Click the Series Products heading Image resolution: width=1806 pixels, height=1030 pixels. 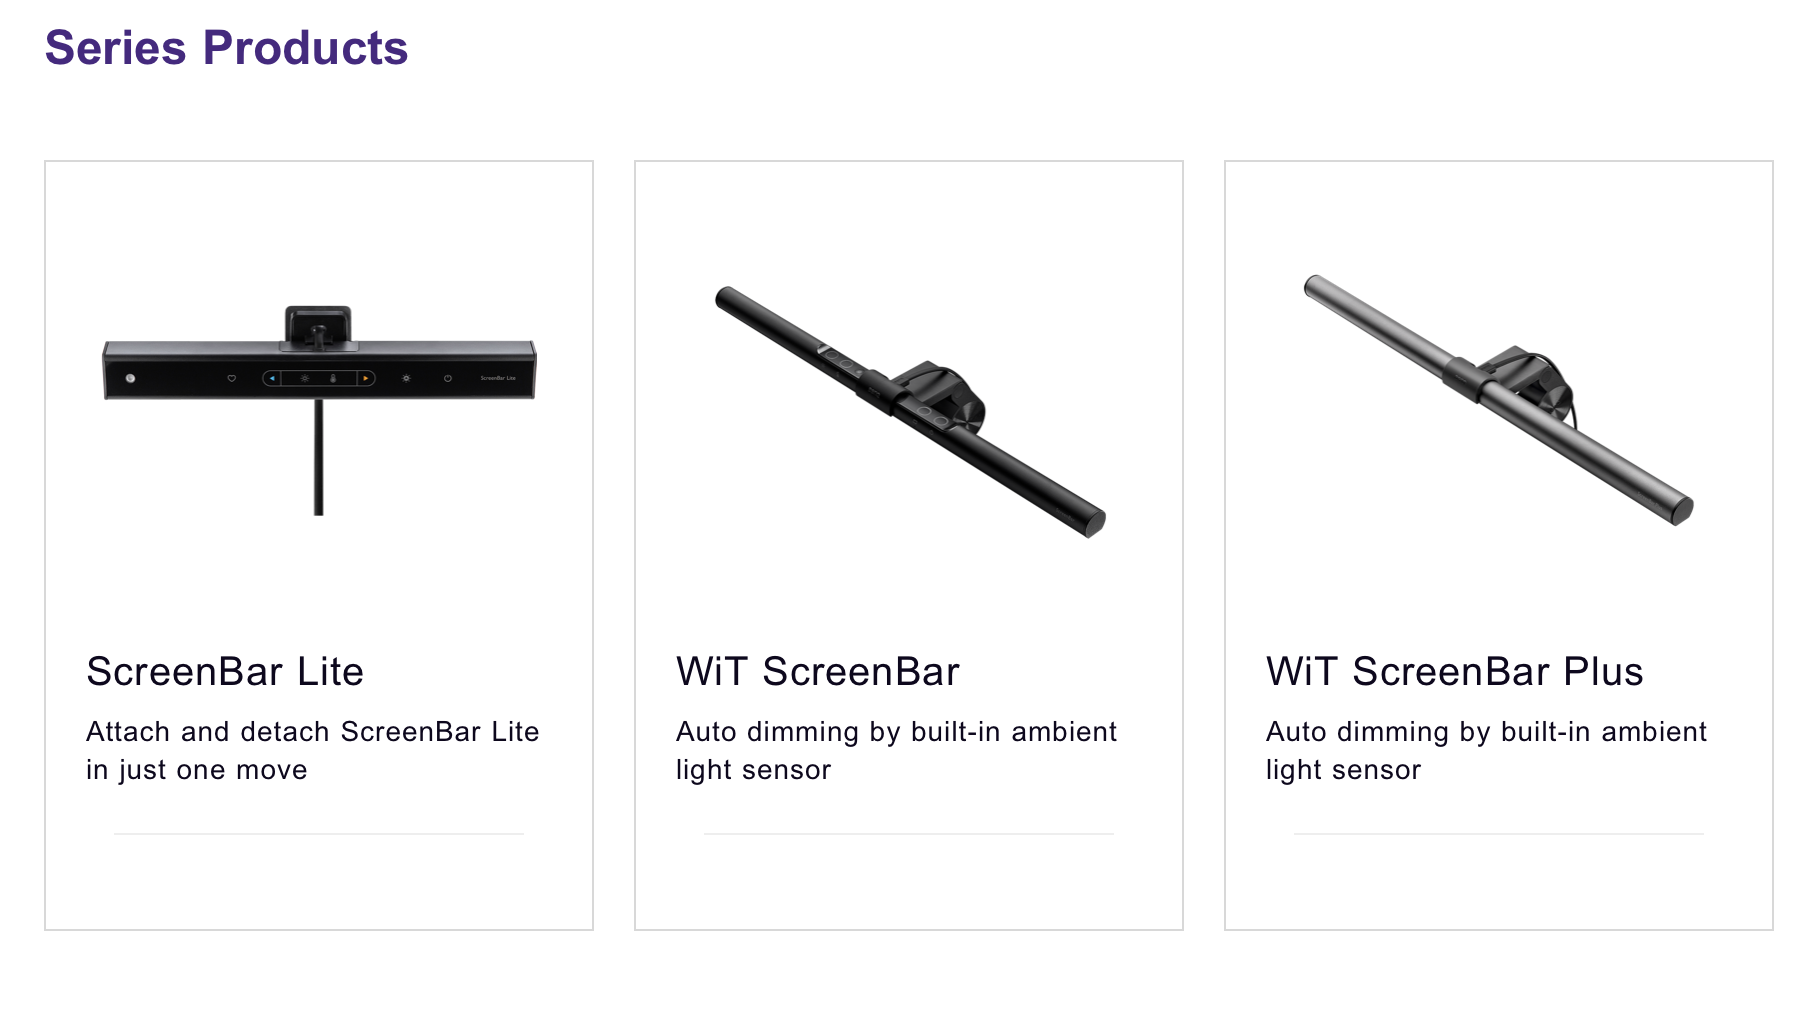click(227, 47)
